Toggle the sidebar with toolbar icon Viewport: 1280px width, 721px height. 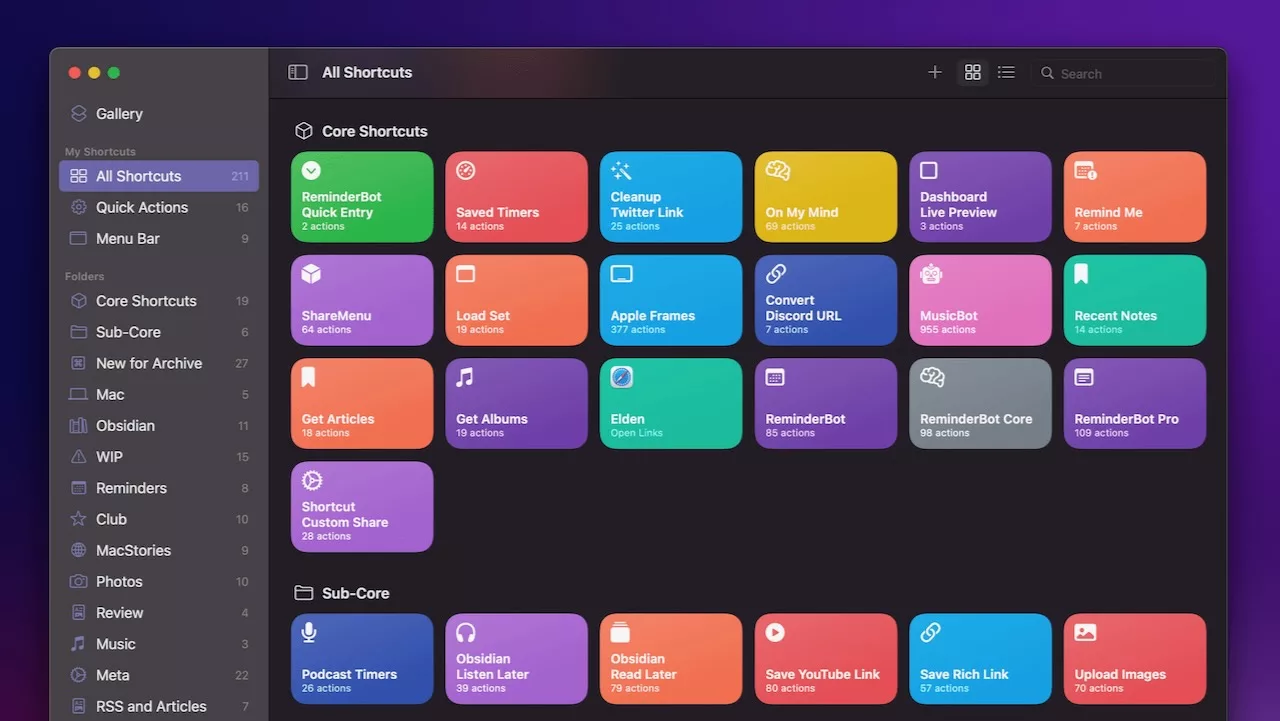pyautogui.click(x=298, y=72)
